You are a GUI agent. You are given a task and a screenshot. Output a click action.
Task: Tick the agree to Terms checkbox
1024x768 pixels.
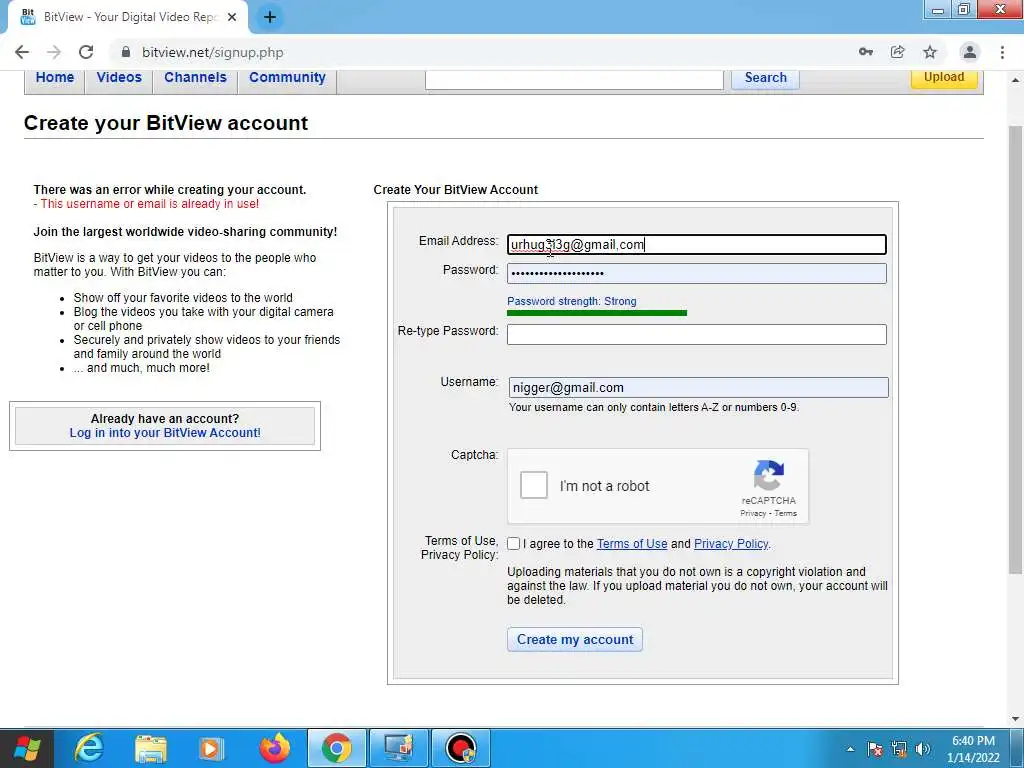click(514, 543)
